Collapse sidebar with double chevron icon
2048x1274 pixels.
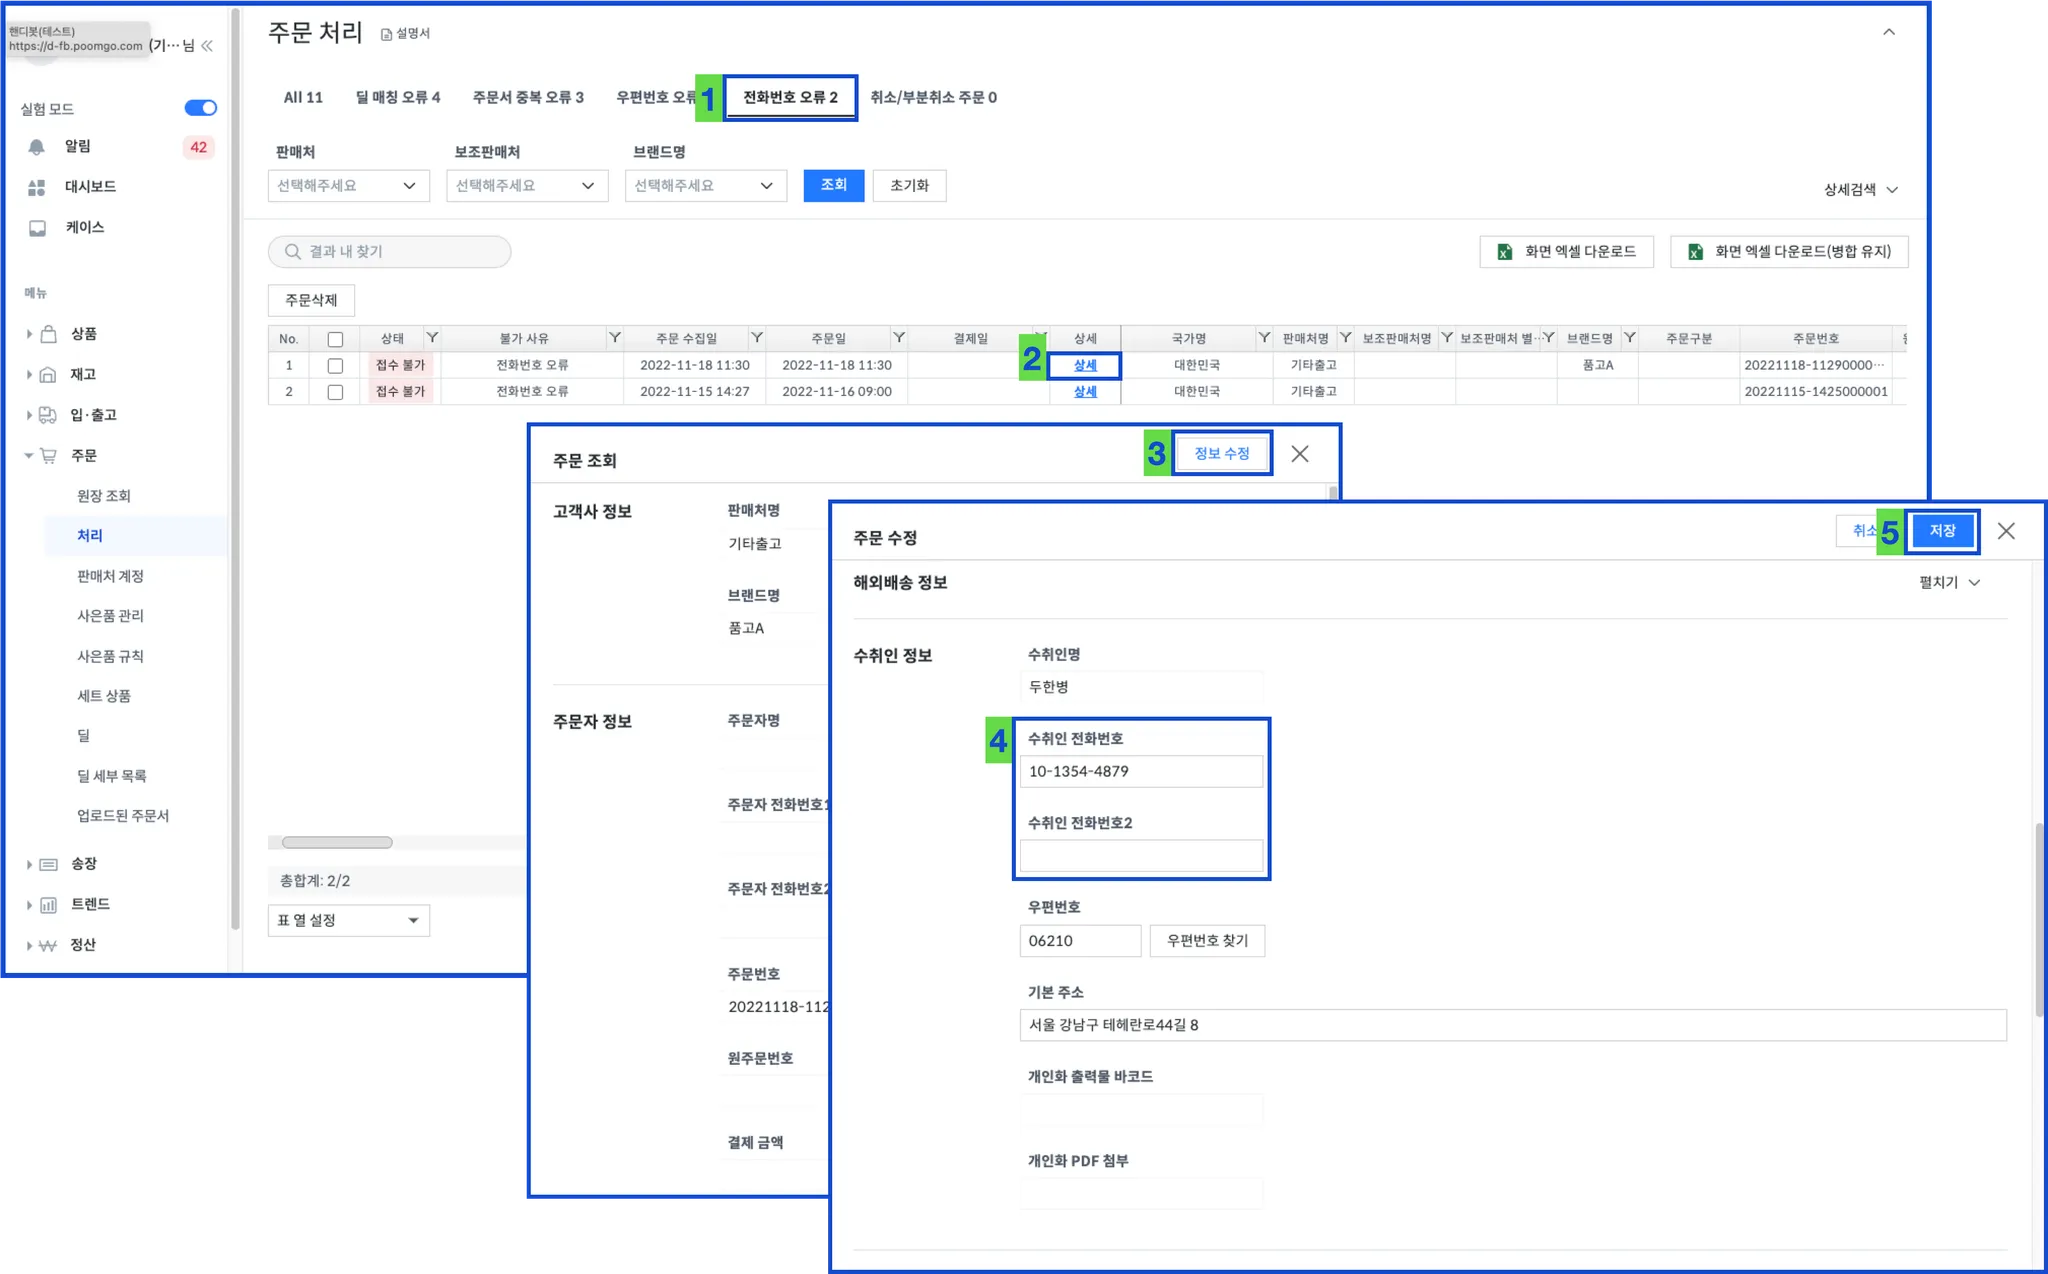pyautogui.click(x=207, y=46)
